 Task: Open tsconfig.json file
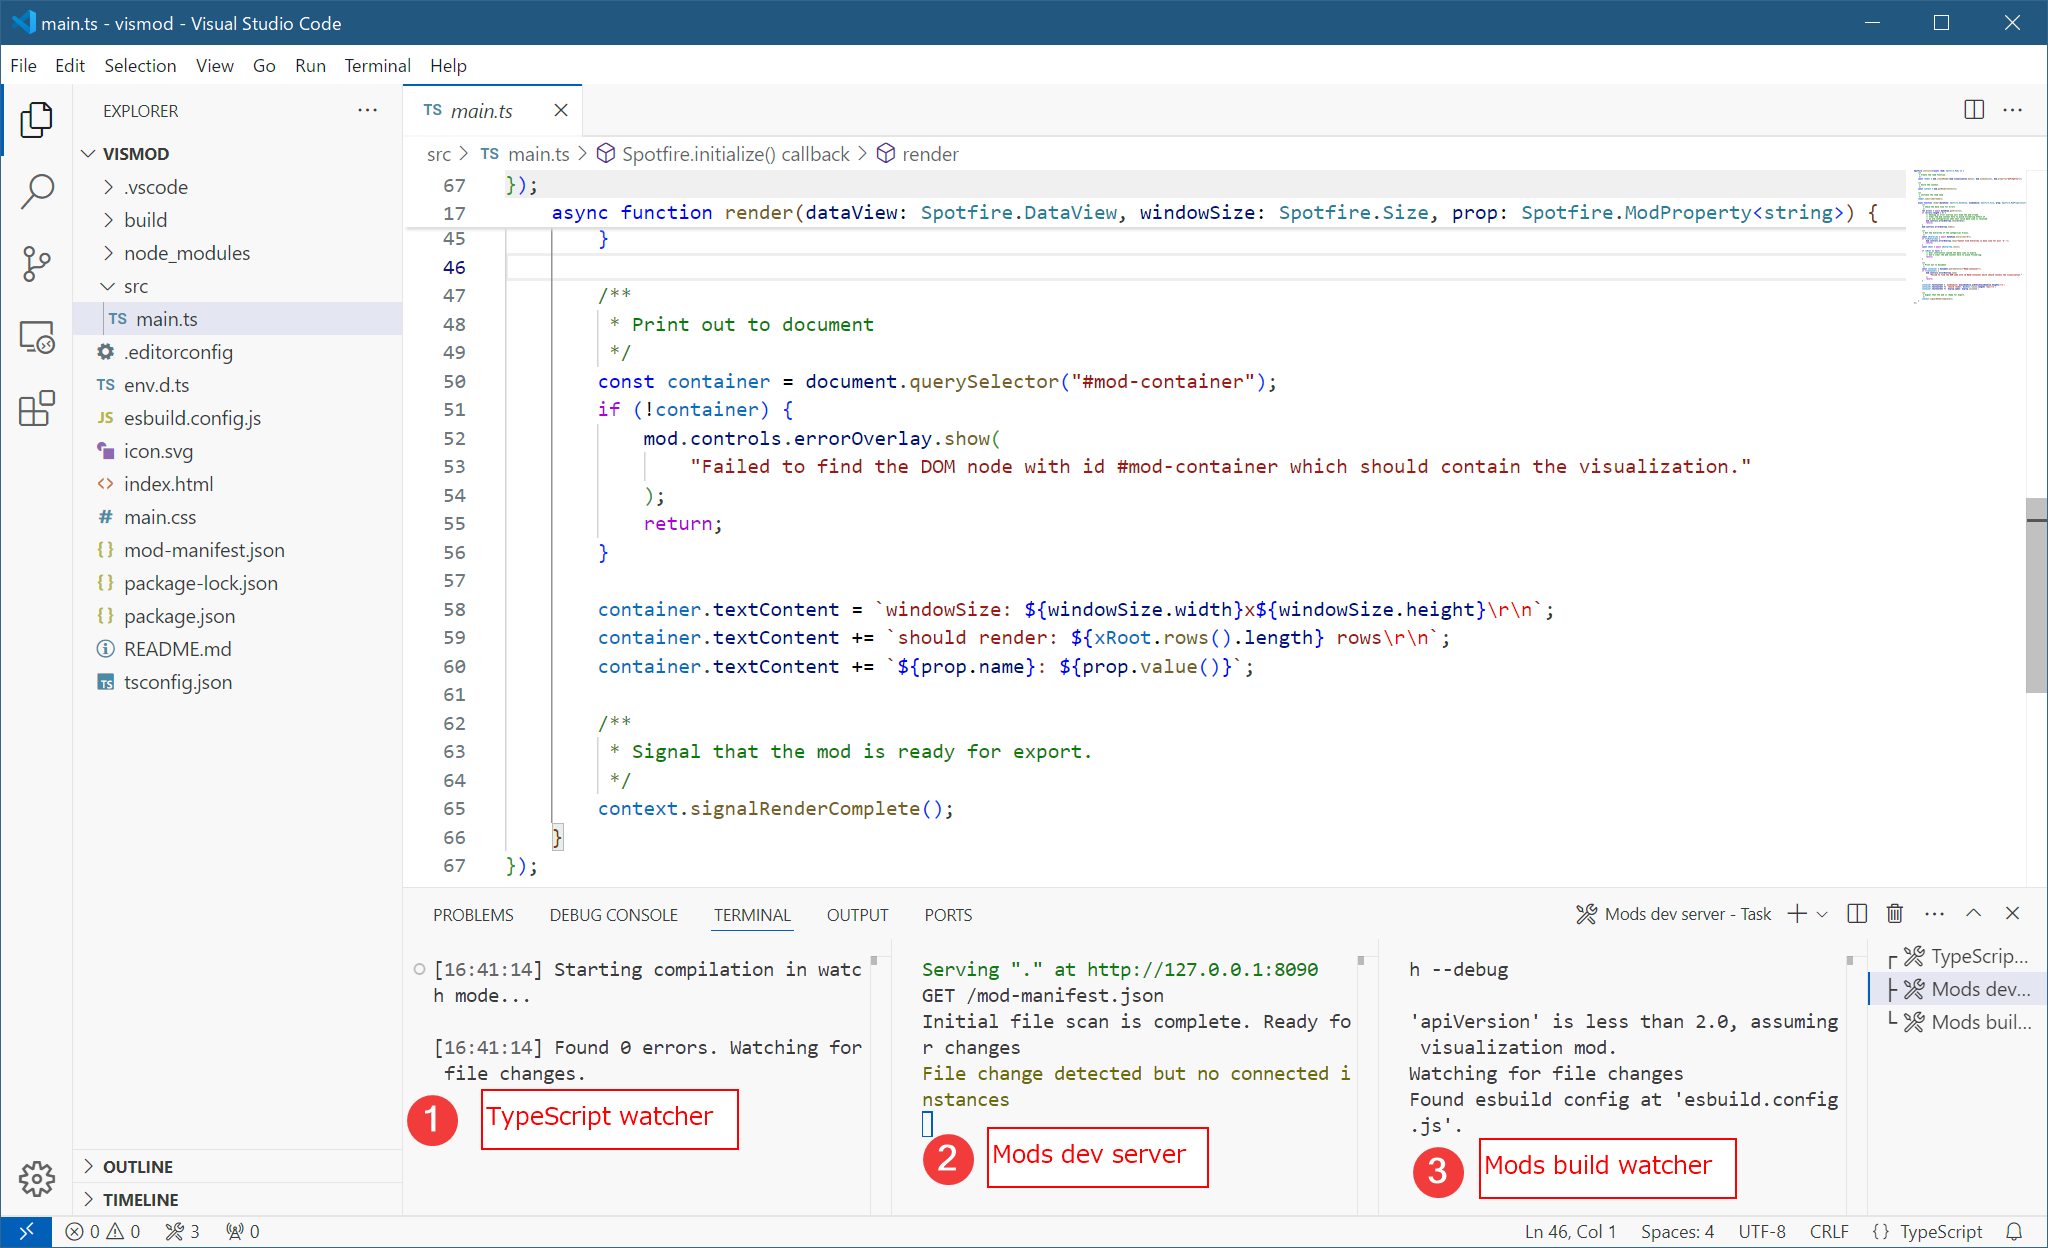238,682
